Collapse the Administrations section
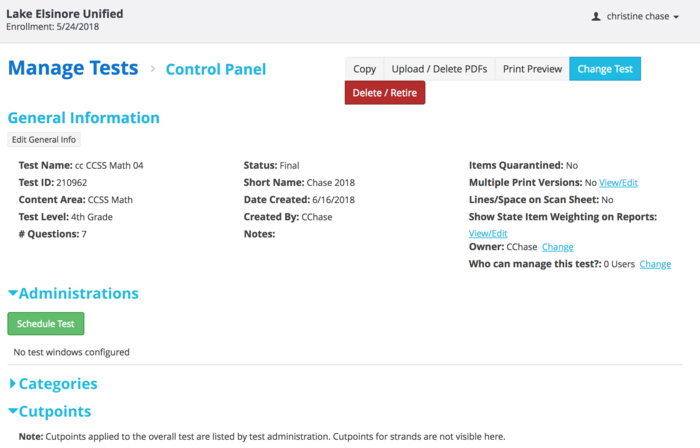The width and height of the screenshot is (700, 448). coord(73,293)
